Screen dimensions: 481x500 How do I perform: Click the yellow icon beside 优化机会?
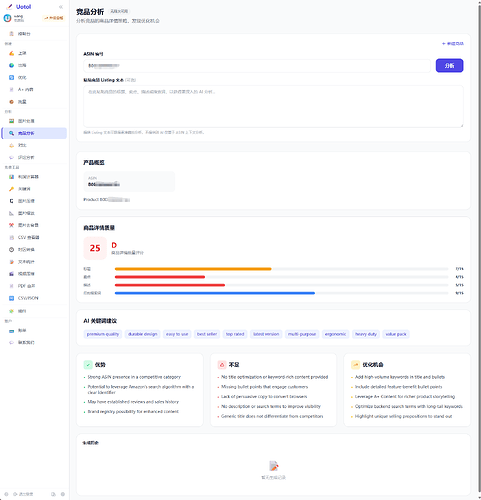355,365
